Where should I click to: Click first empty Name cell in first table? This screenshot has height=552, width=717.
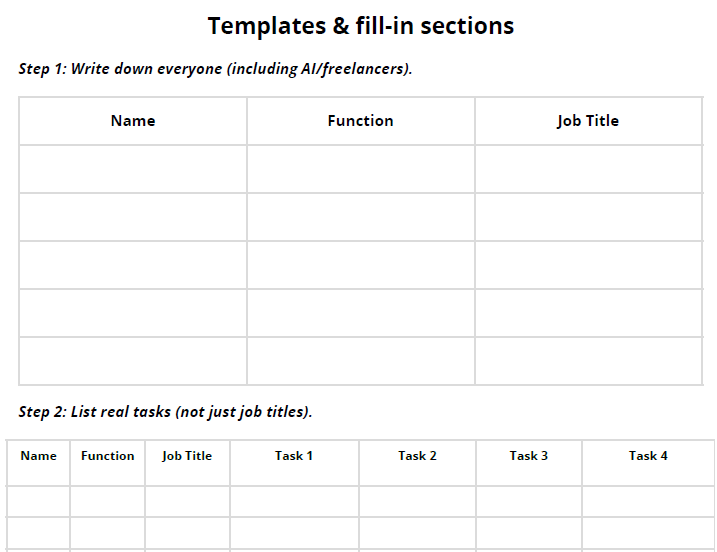pos(133,169)
